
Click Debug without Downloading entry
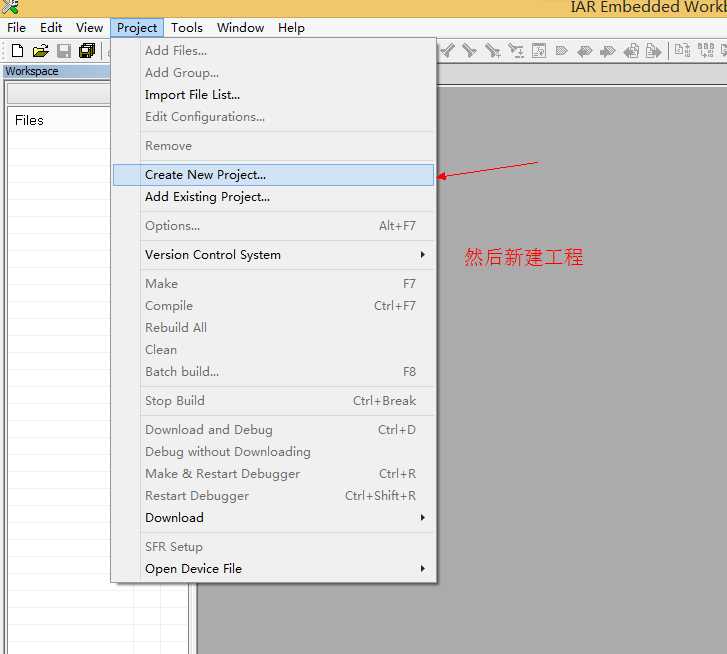click(x=273, y=452)
